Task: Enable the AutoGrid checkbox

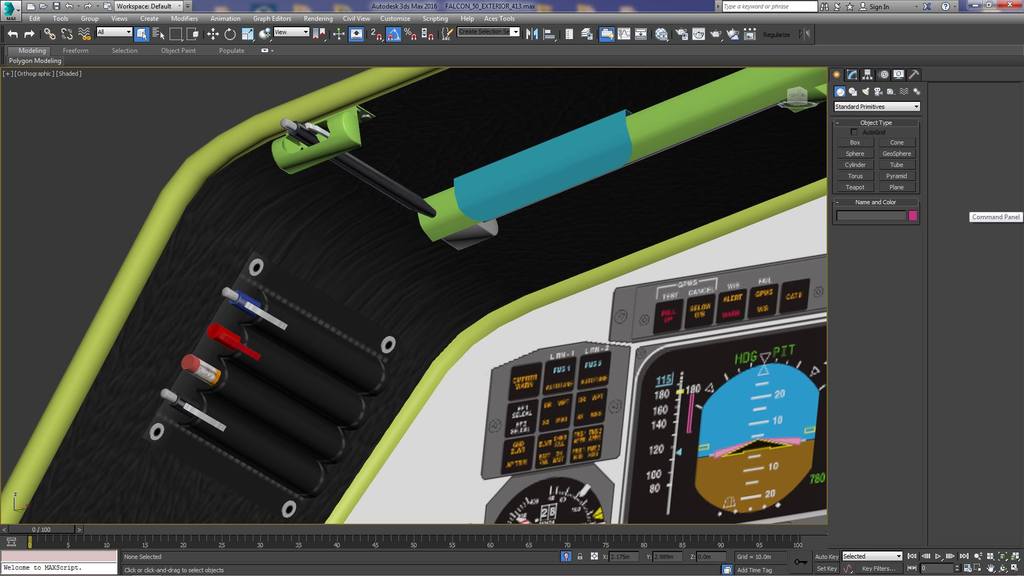Action: tap(855, 132)
